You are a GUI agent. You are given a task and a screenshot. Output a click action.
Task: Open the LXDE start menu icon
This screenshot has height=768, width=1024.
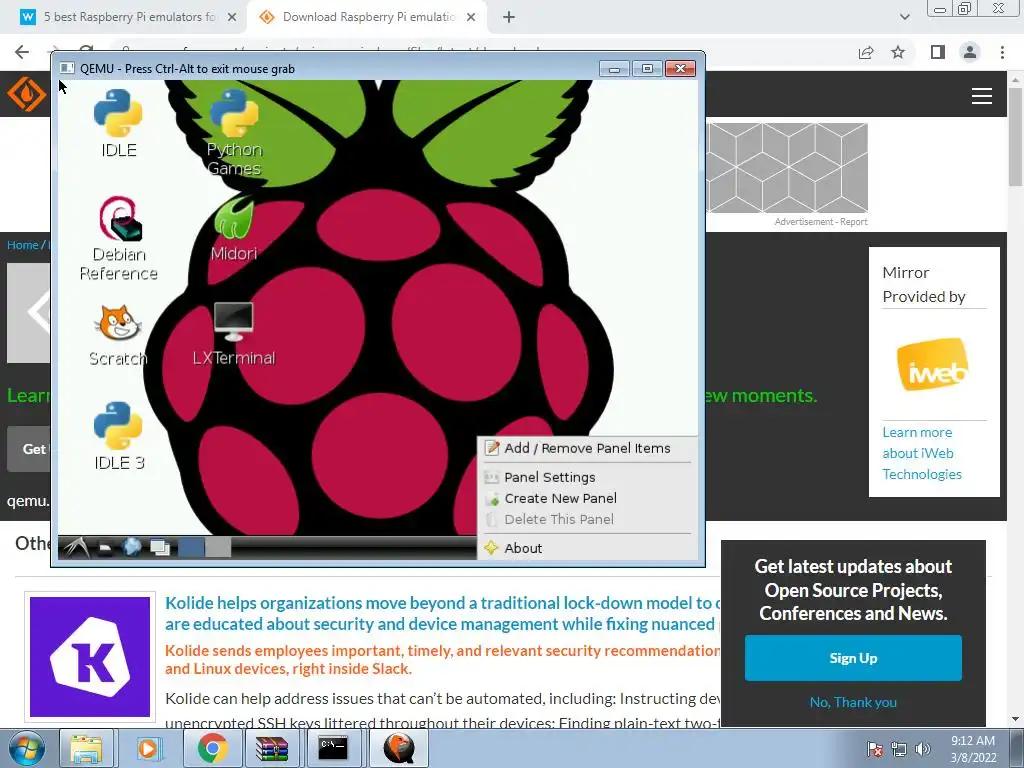[x=76, y=547]
